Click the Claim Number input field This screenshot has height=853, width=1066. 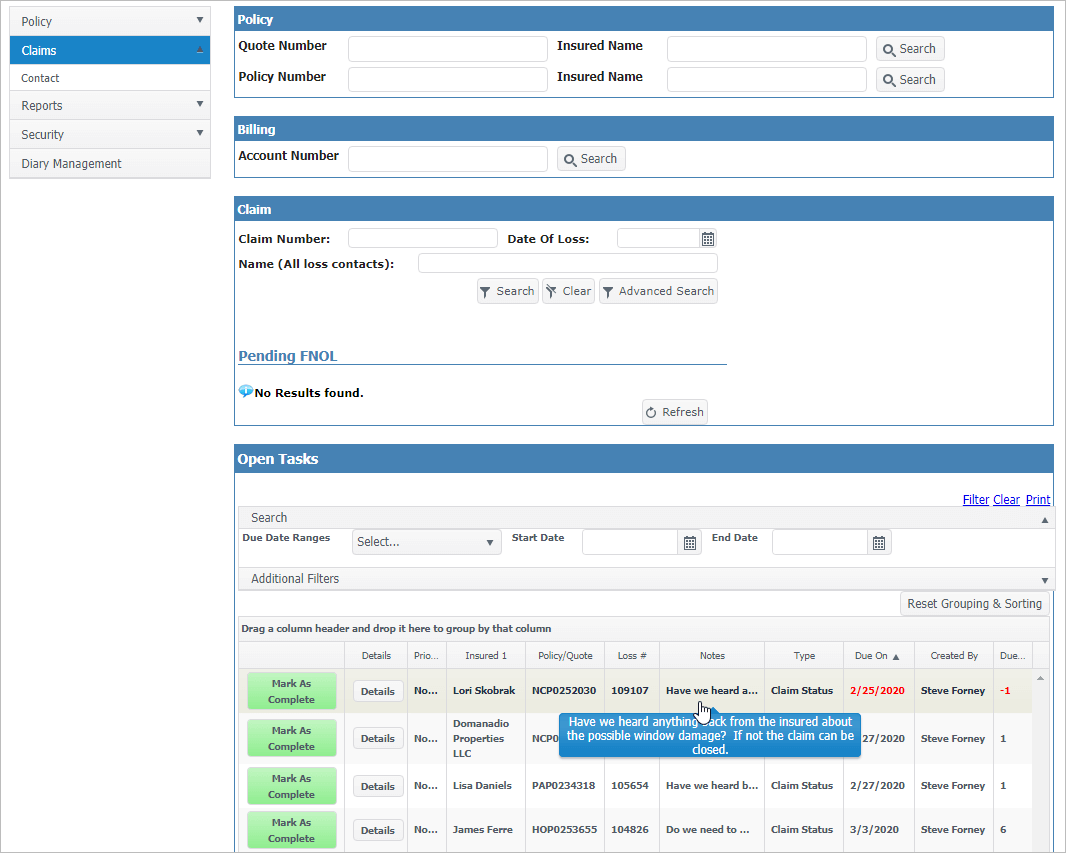(422, 239)
